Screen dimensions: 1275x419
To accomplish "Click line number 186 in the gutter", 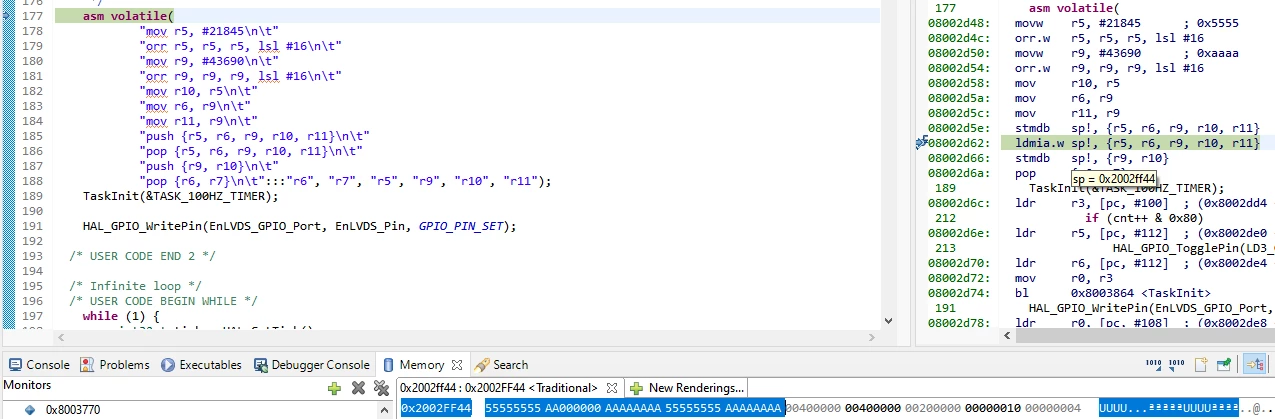I will pyautogui.click(x=31, y=152).
